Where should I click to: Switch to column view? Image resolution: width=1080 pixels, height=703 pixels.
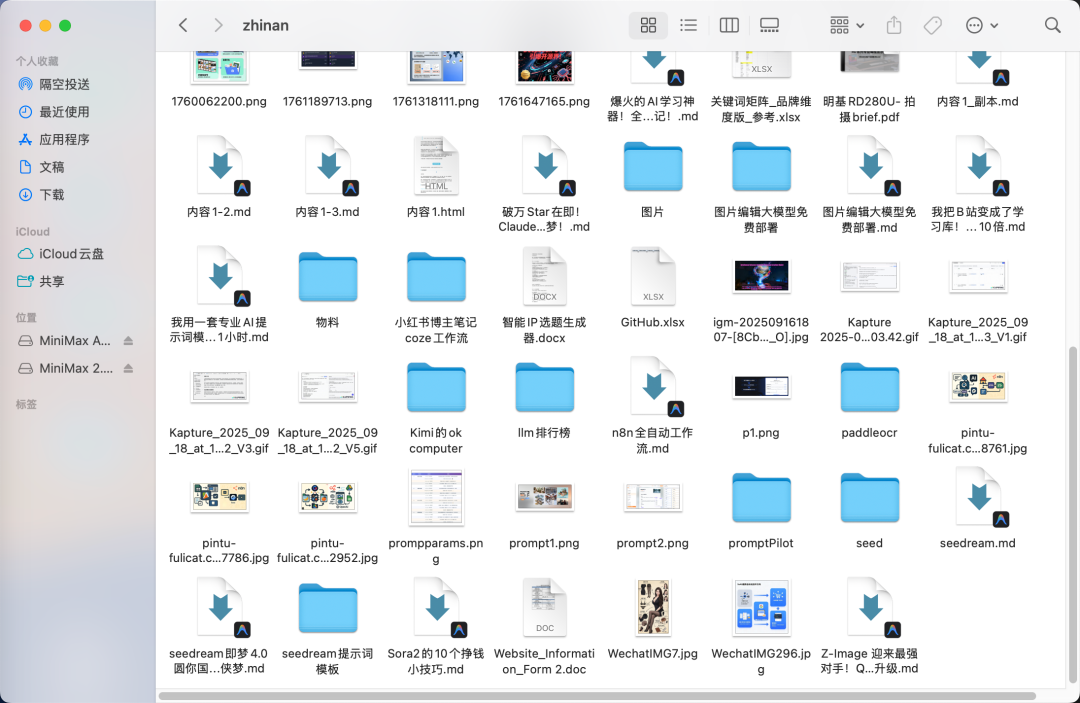tap(729, 25)
